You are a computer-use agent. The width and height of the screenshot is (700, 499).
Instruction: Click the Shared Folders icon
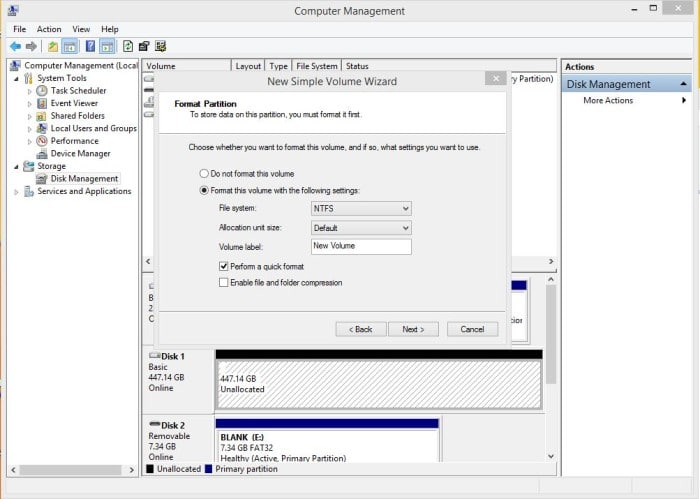(x=42, y=116)
